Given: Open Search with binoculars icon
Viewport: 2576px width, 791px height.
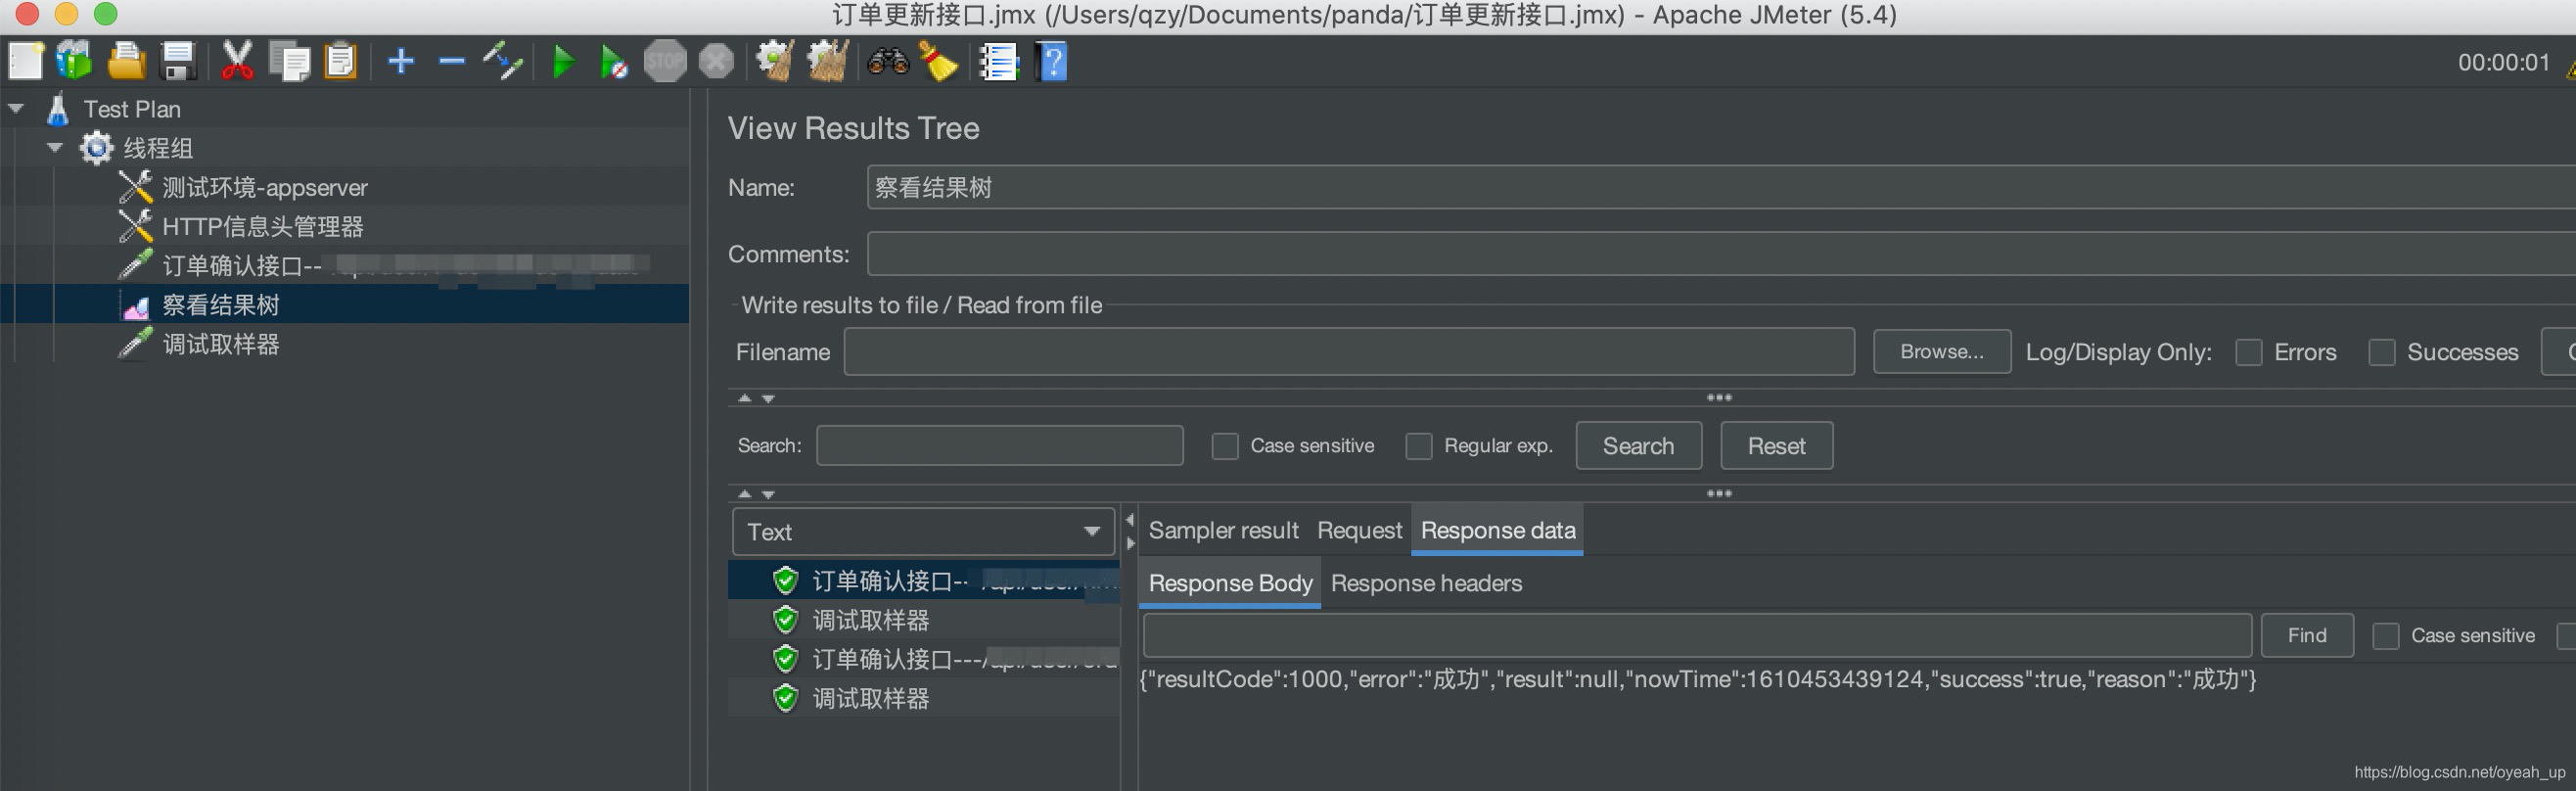Looking at the screenshot, I should click(888, 62).
